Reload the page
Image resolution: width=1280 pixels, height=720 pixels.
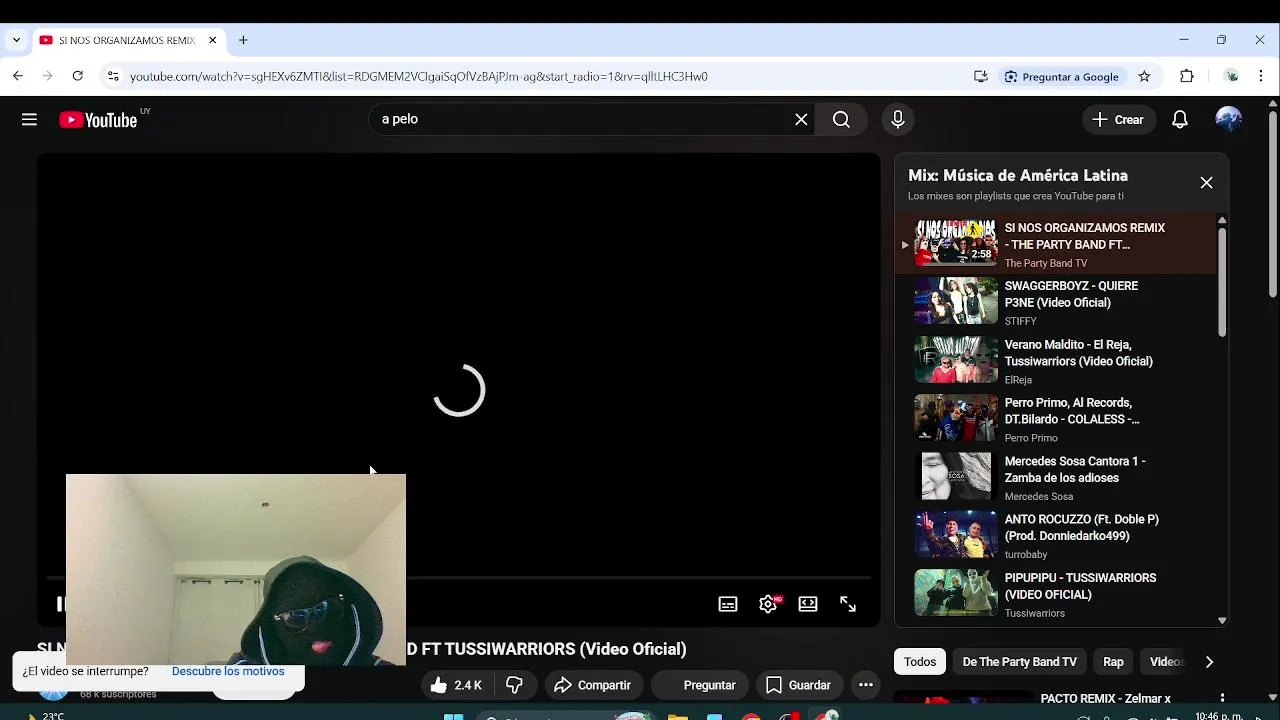tap(77, 76)
